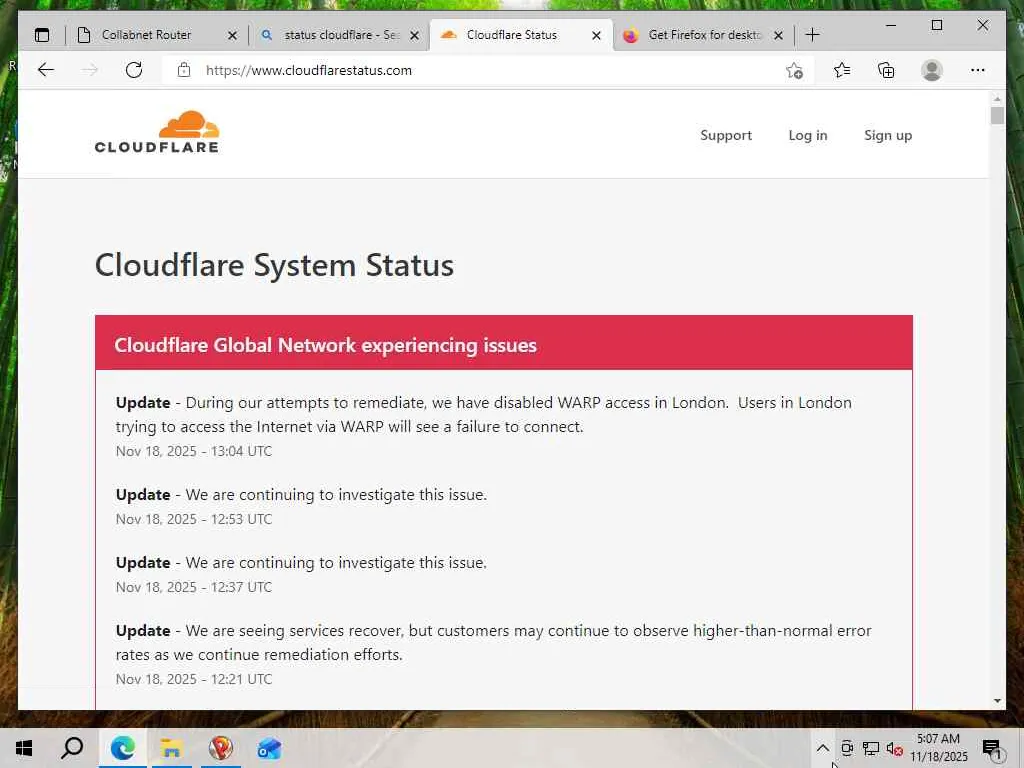The height and width of the screenshot is (768, 1024).
Task: Close the Get Firefox tab
Action: [x=778, y=35]
